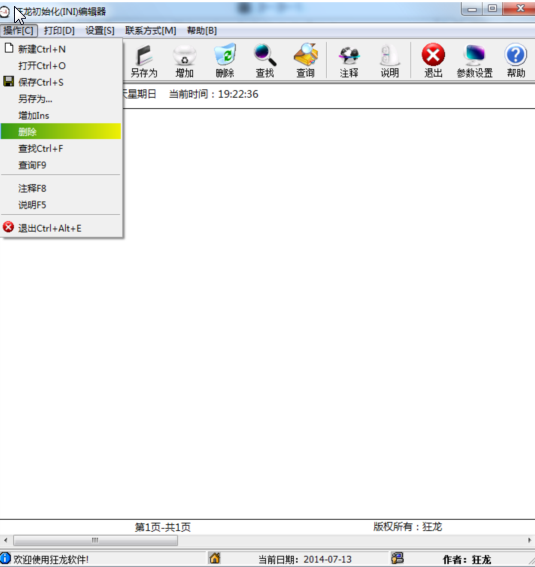Screen dimensions: 535x567
Task: Choose 另存为... from the dropdown menu
Action: point(61,99)
